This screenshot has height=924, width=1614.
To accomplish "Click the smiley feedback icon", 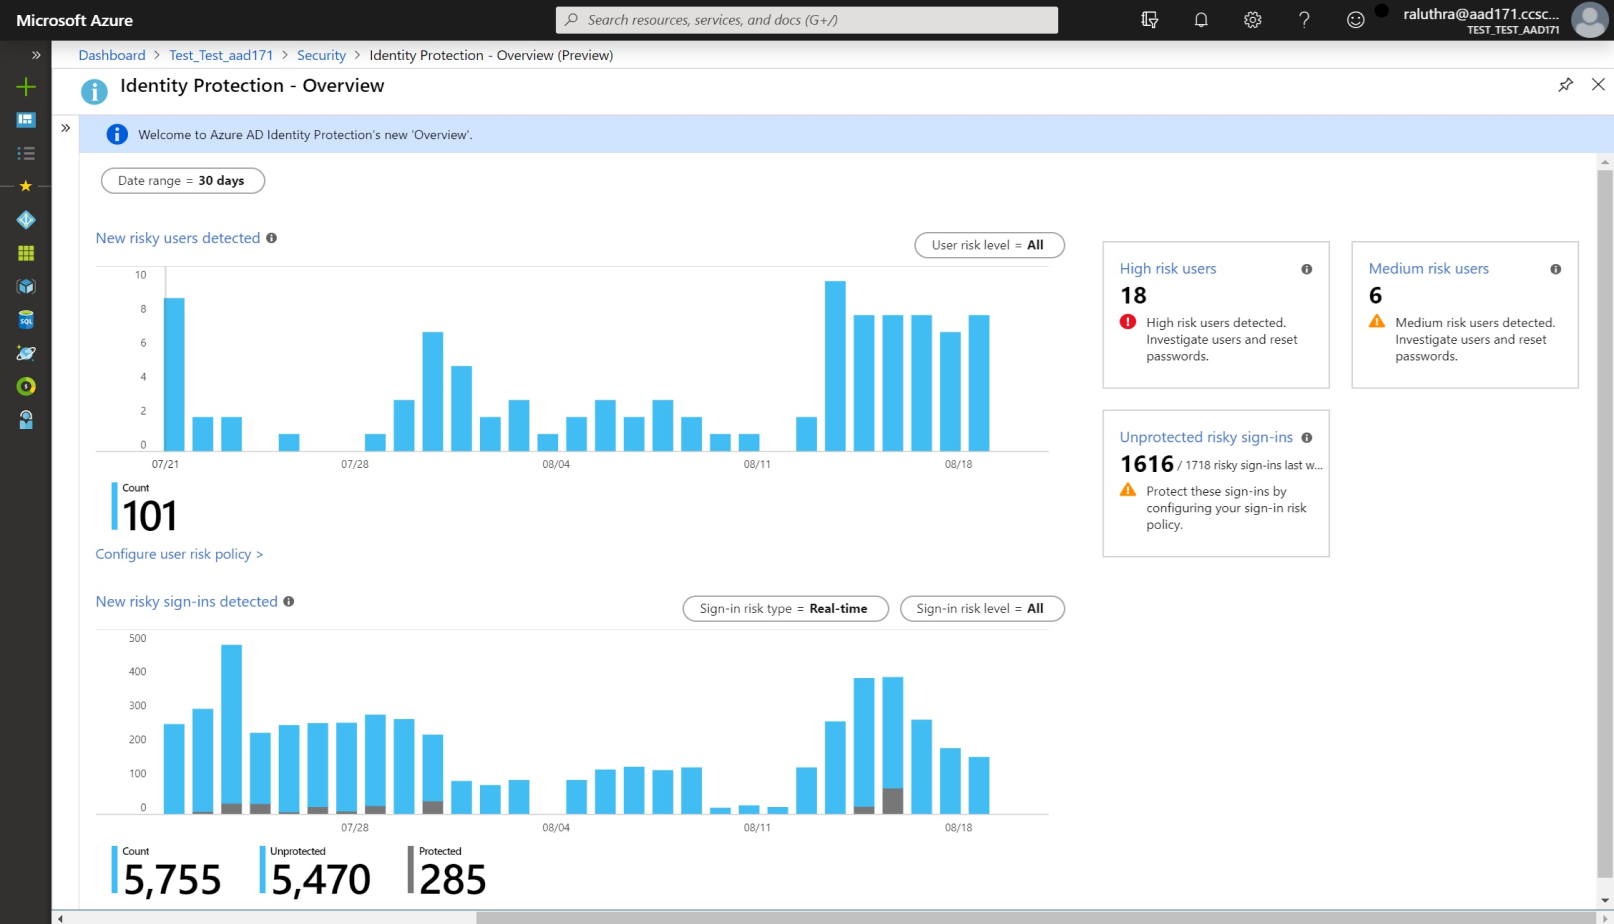I will tap(1355, 20).
